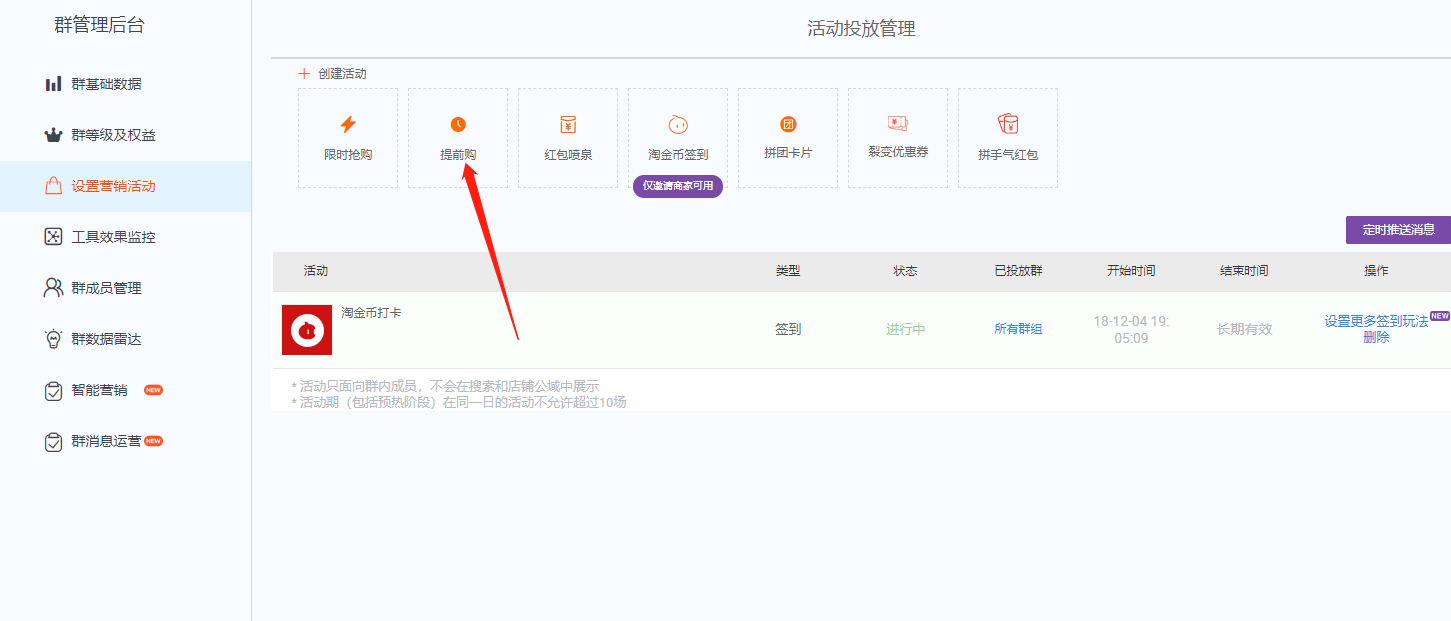Screen dimensions: 1451x621
Task: Click the monitor icon beside 工具效果监控
Action: click(x=53, y=237)
